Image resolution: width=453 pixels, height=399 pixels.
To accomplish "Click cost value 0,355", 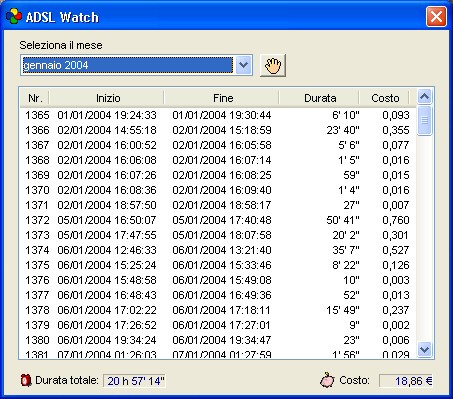I will pyautogui.click(x=396, y=130).
